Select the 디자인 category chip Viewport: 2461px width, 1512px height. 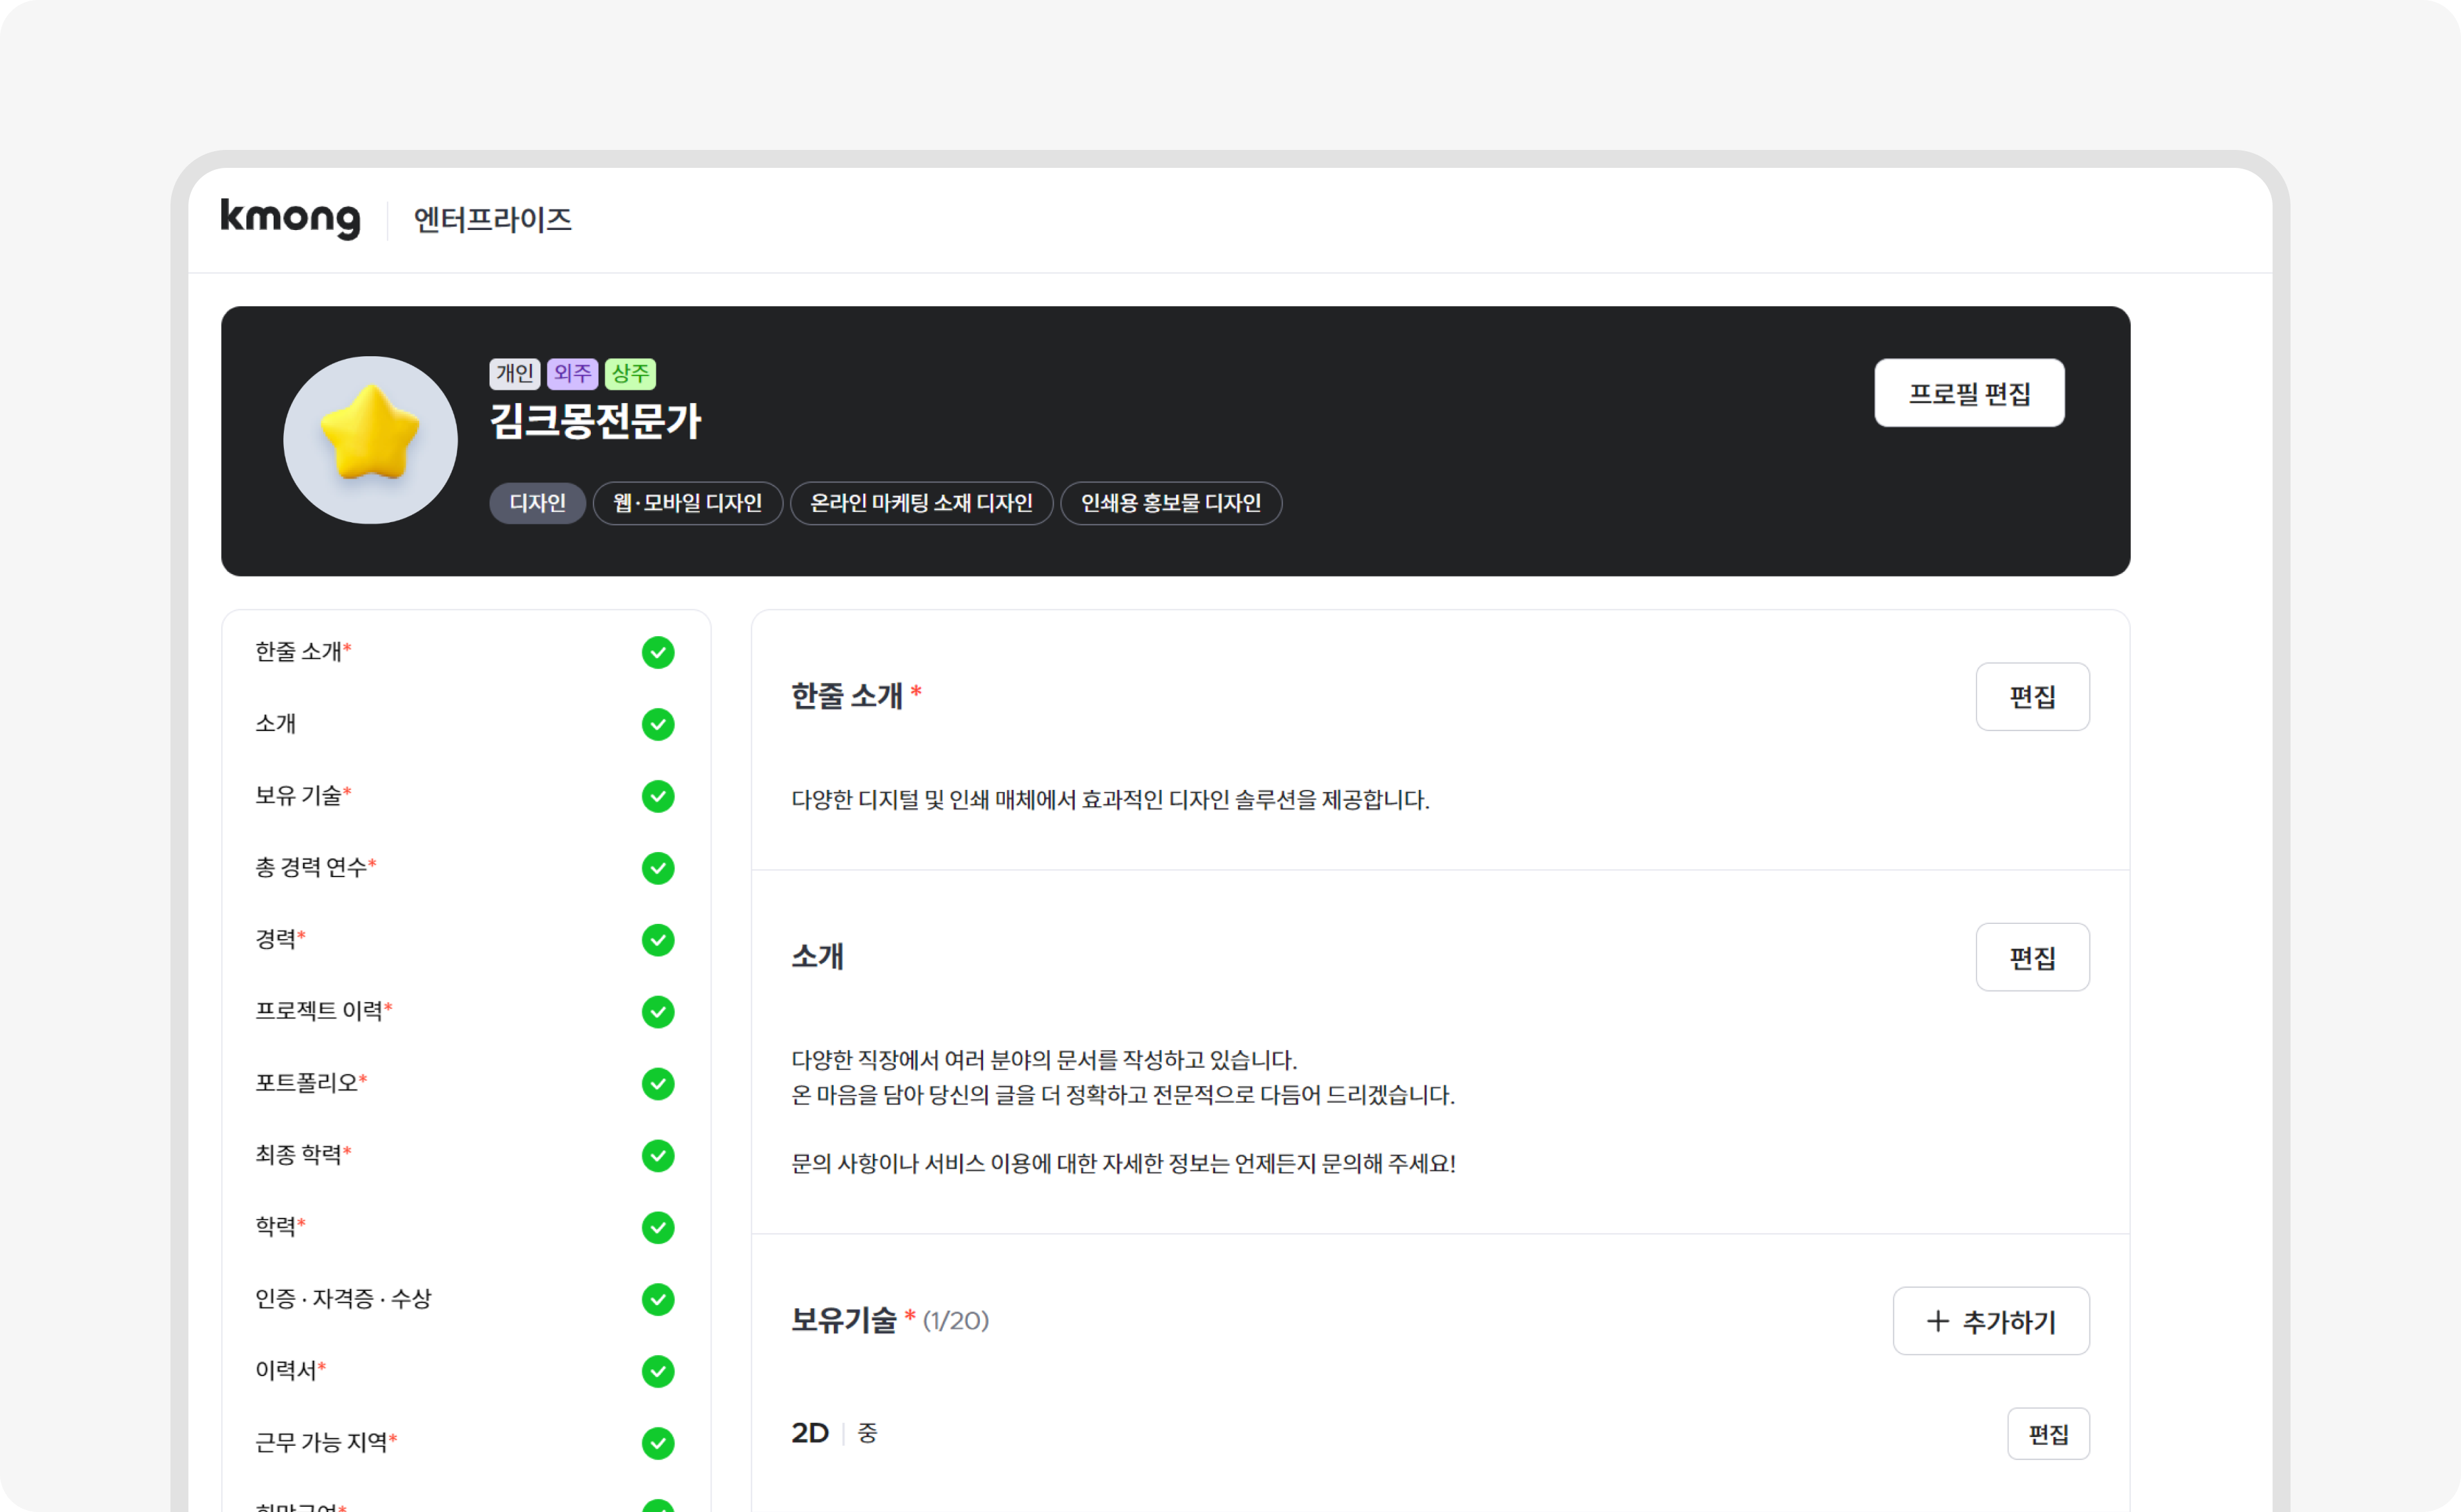pyautogui.click(x=537, y=503)
